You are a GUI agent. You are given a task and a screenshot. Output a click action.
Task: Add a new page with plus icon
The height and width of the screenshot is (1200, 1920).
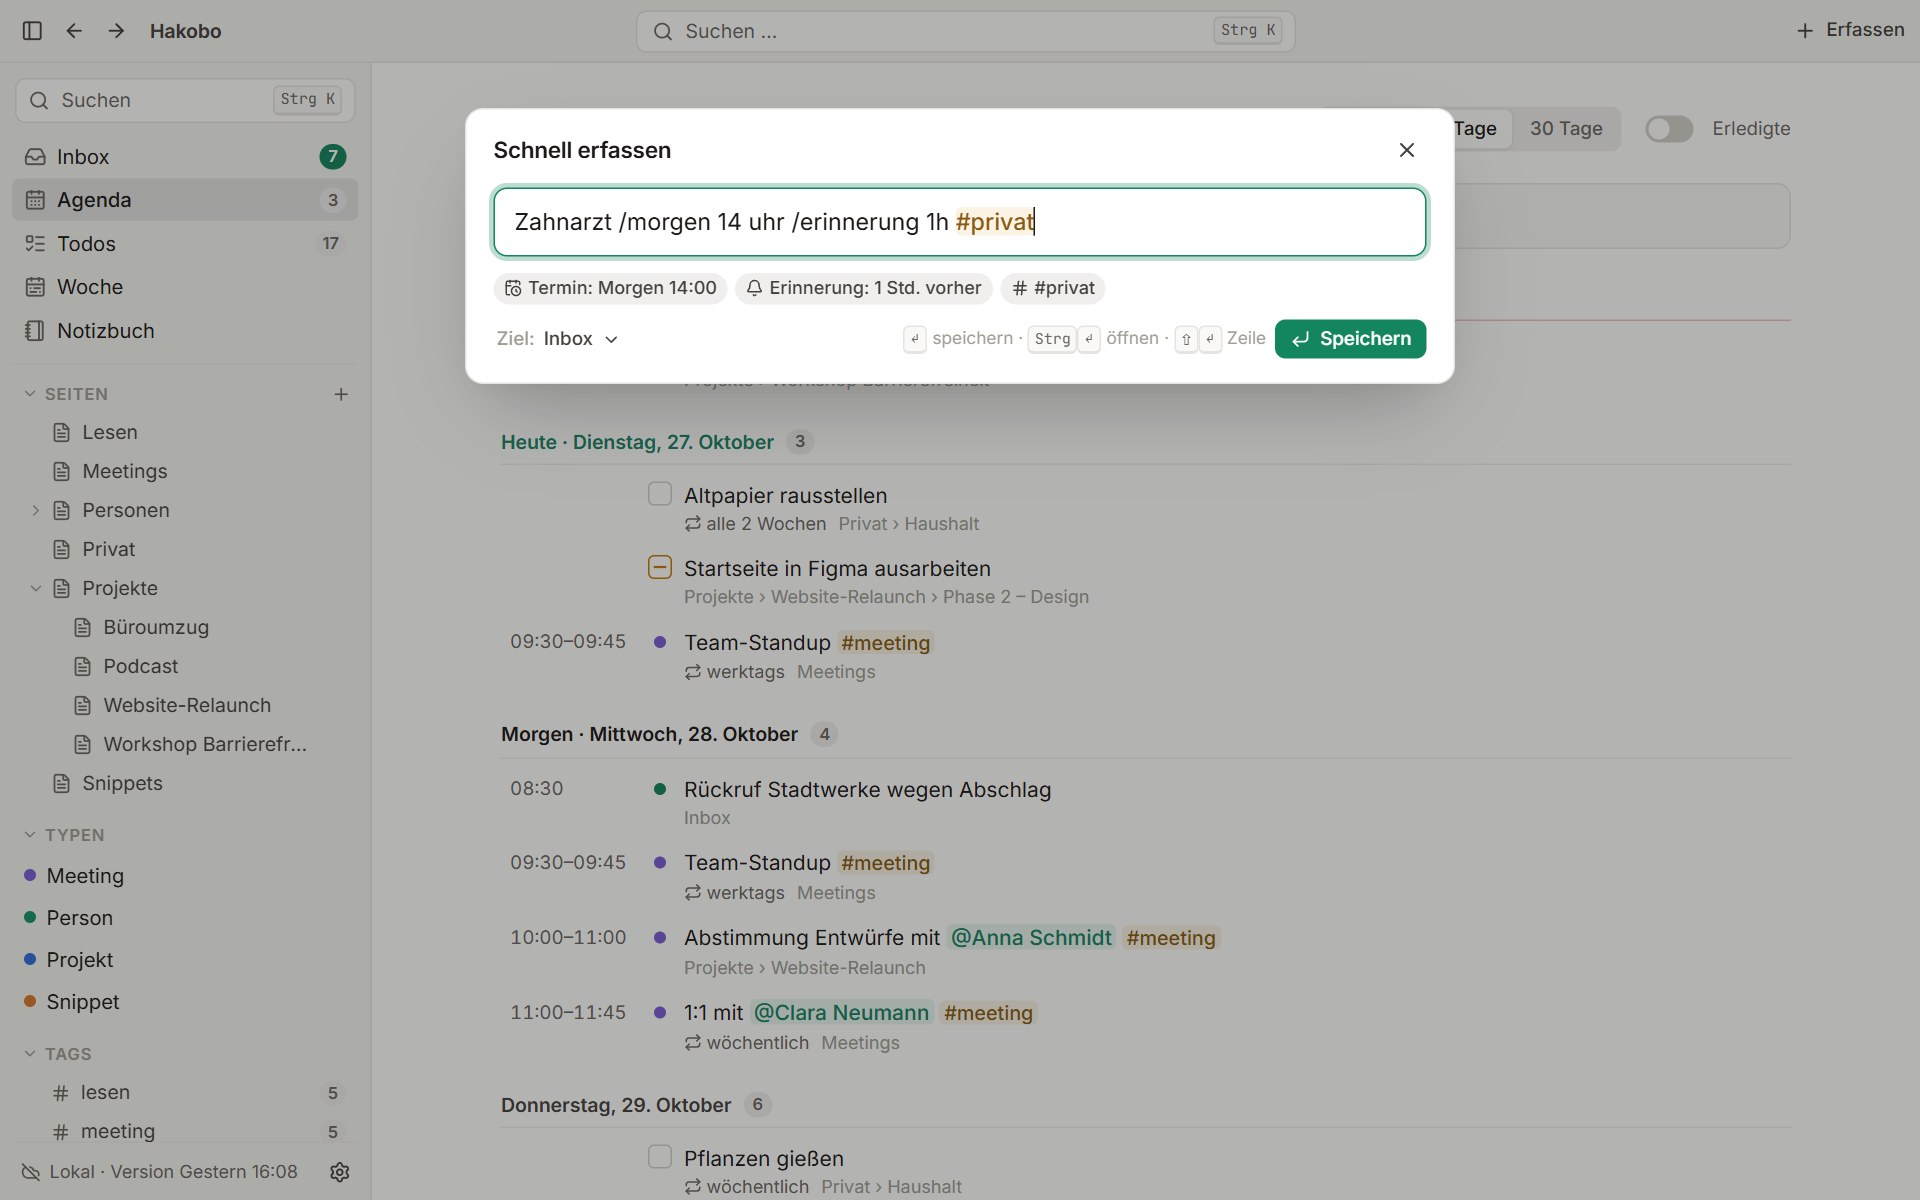point(341,394)
